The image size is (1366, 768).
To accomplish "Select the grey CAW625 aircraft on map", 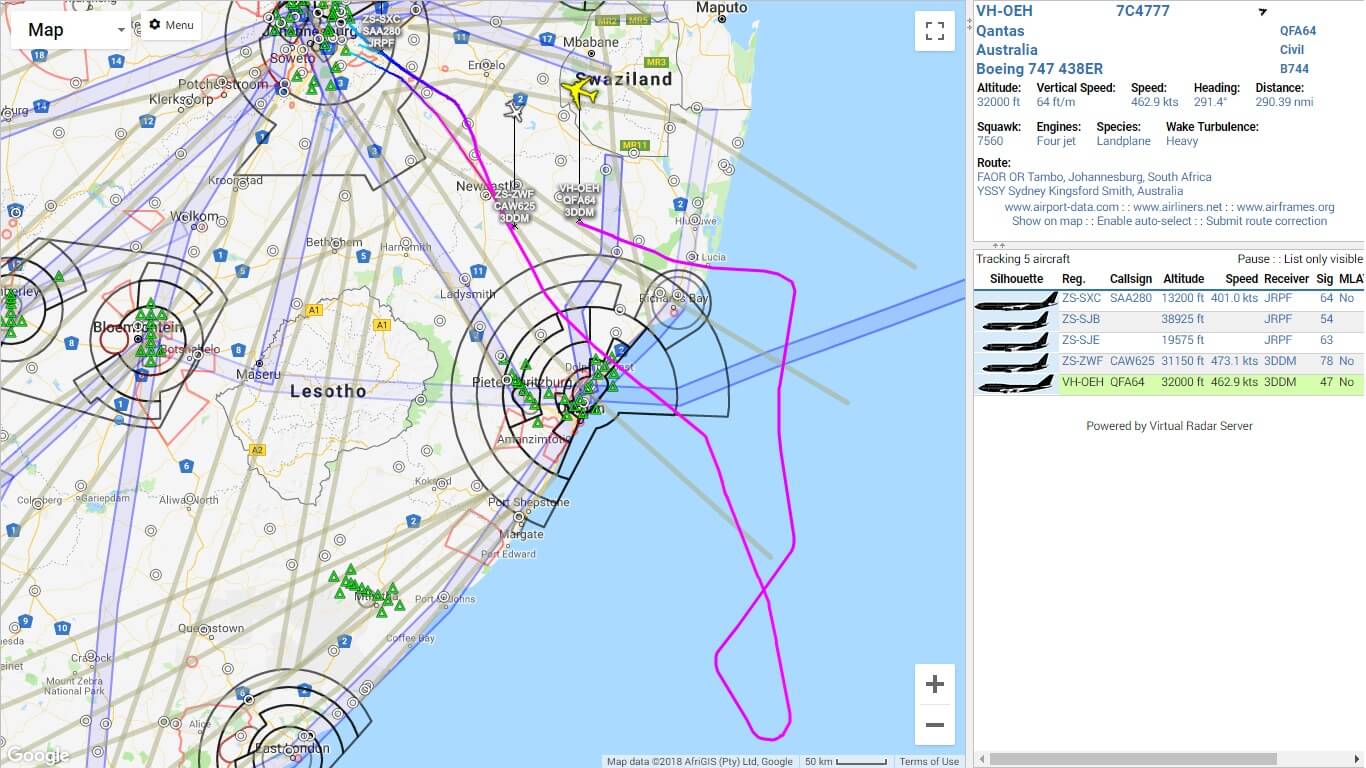I will (516, 109).
